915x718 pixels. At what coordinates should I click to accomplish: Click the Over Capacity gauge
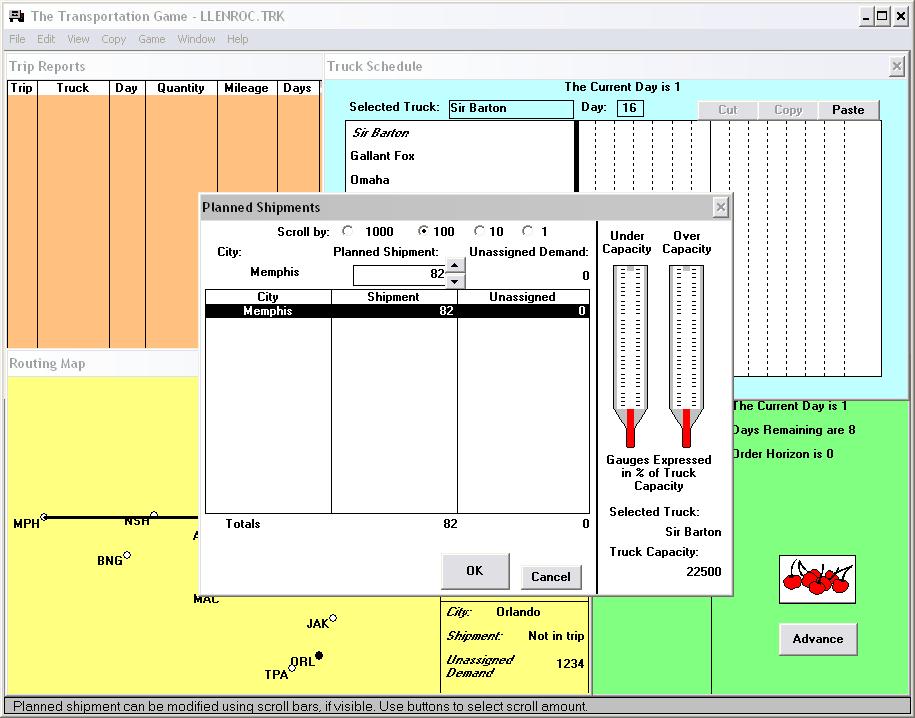pyautogui.click(x=686, y=356)
